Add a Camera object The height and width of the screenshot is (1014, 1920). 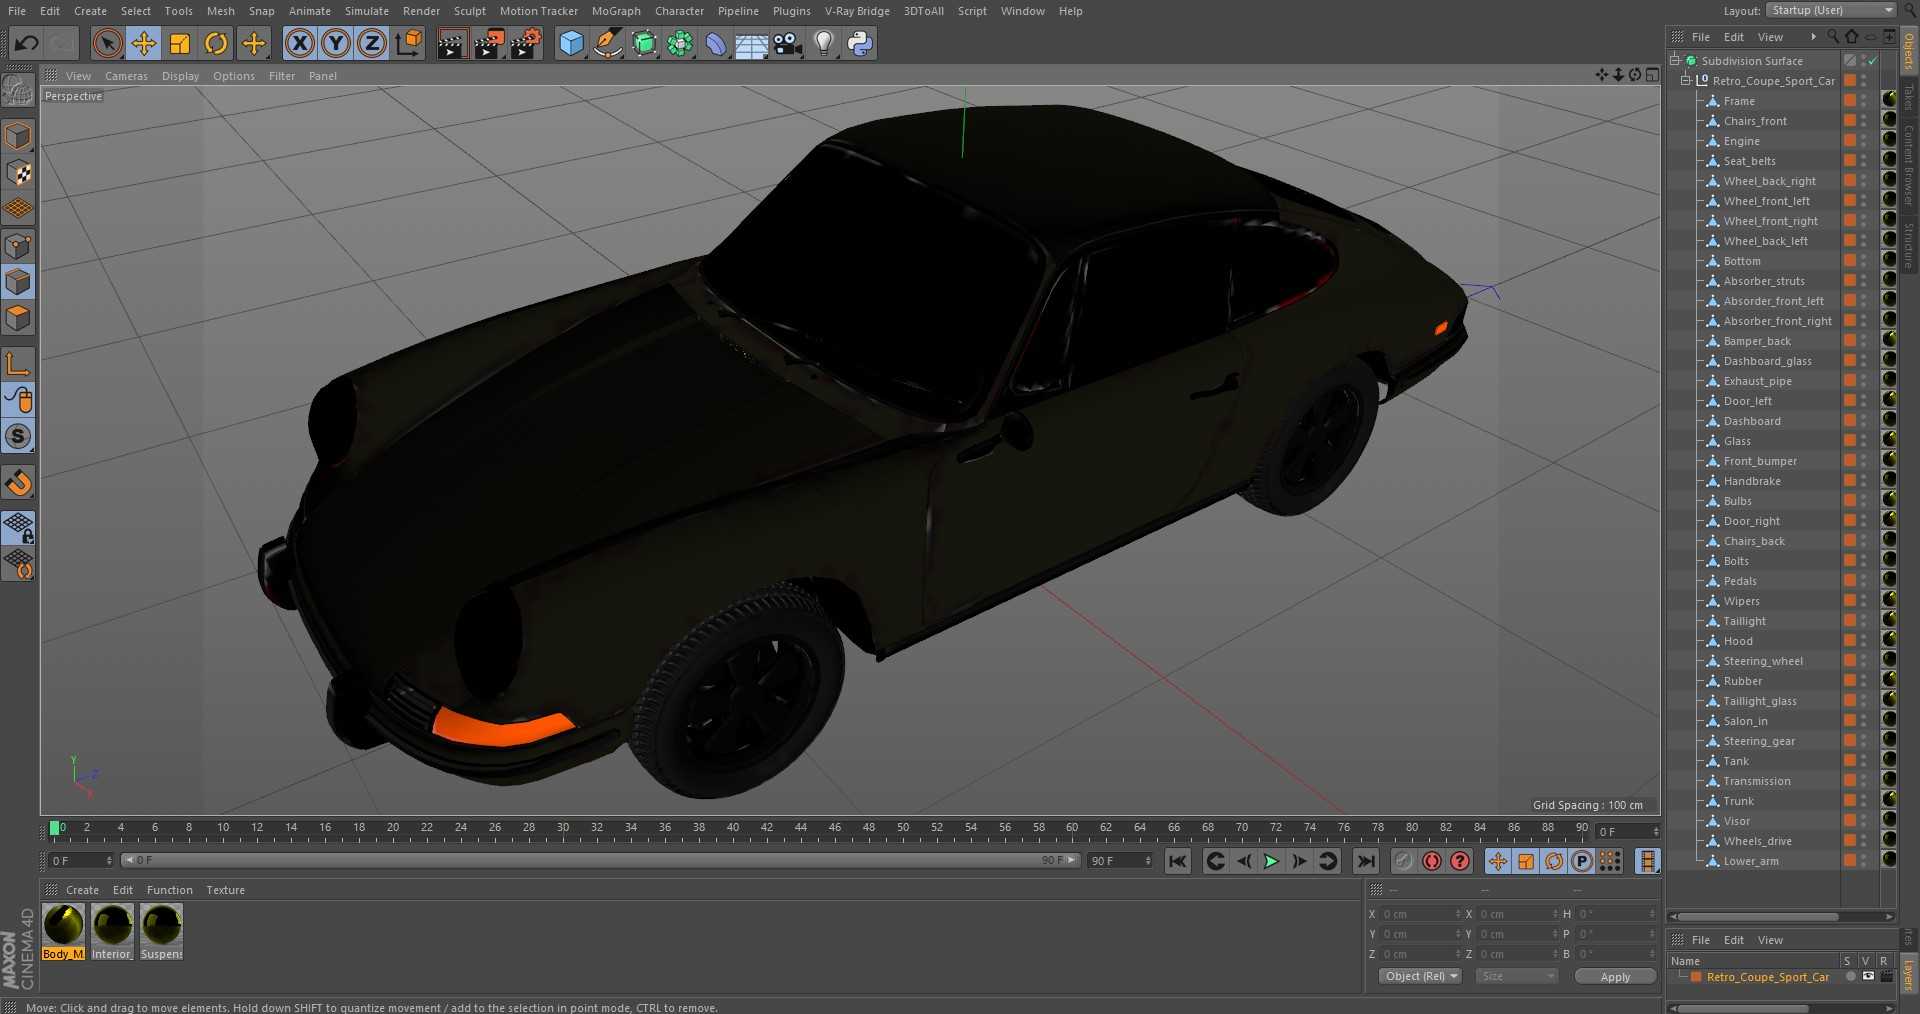click(788, 43)
